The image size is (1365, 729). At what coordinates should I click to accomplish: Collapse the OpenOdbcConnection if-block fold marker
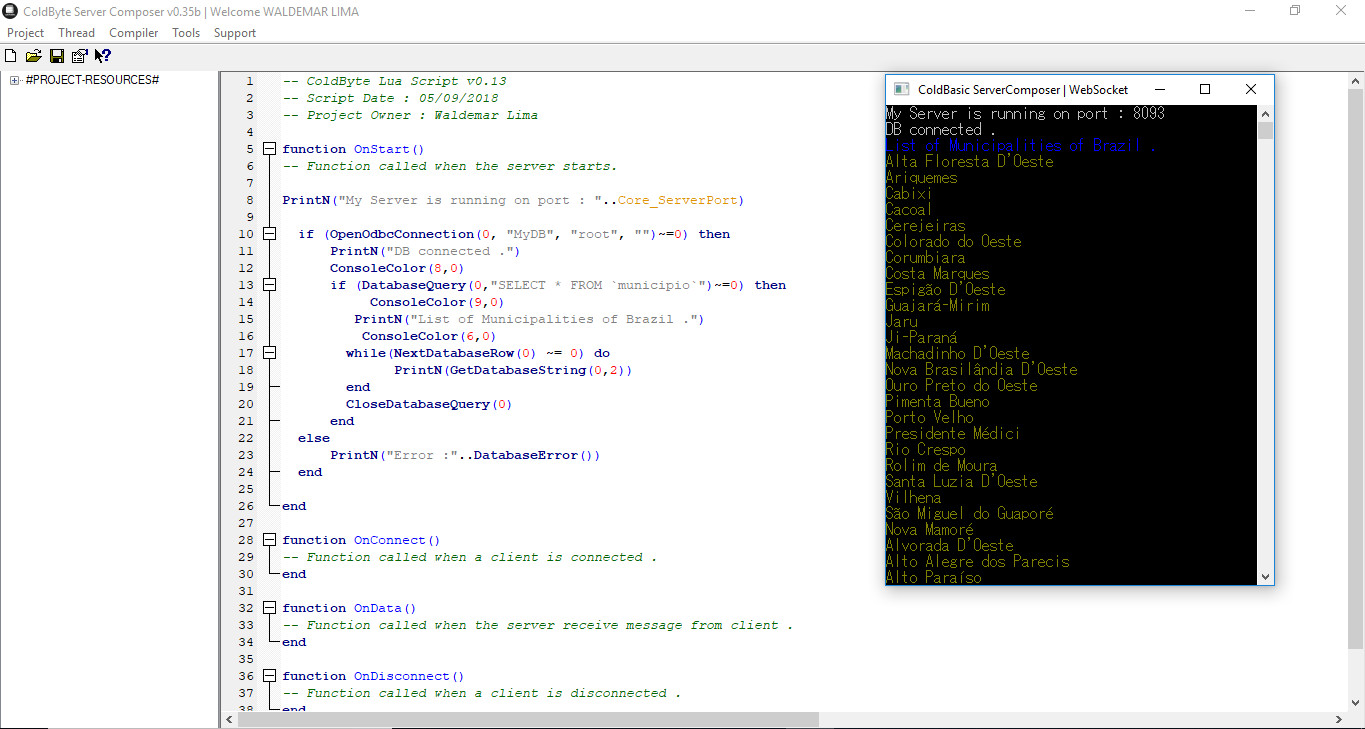pyautogui.click(x=268, y=233)
